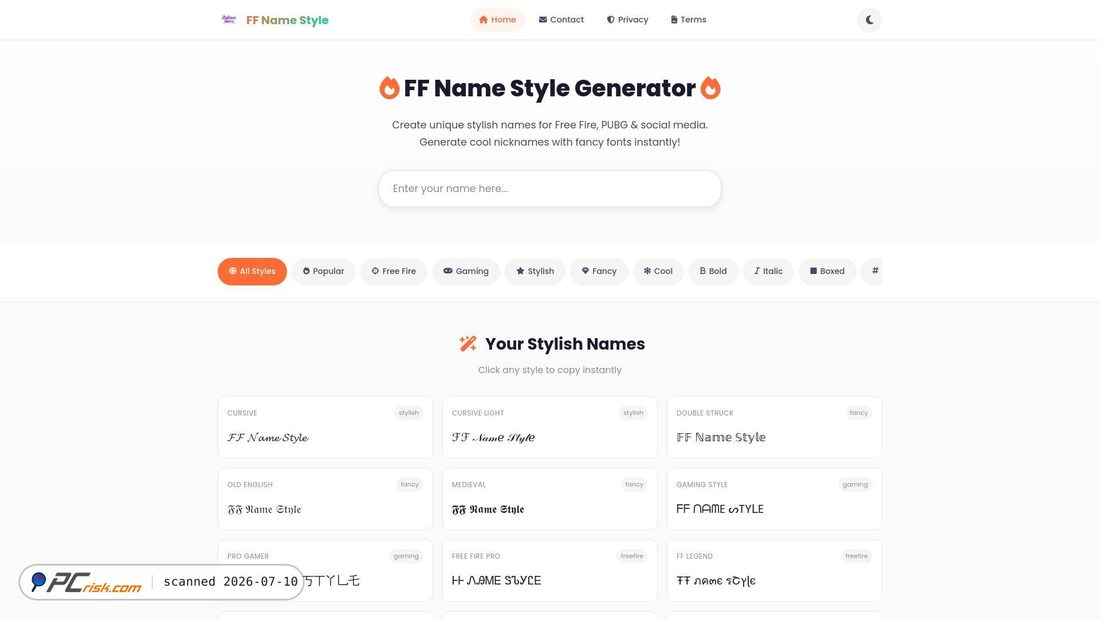Viewport: 1100px width, 619px height.
Task: Toggle dark mode with the moon button
Action: [x=869, y=20]
